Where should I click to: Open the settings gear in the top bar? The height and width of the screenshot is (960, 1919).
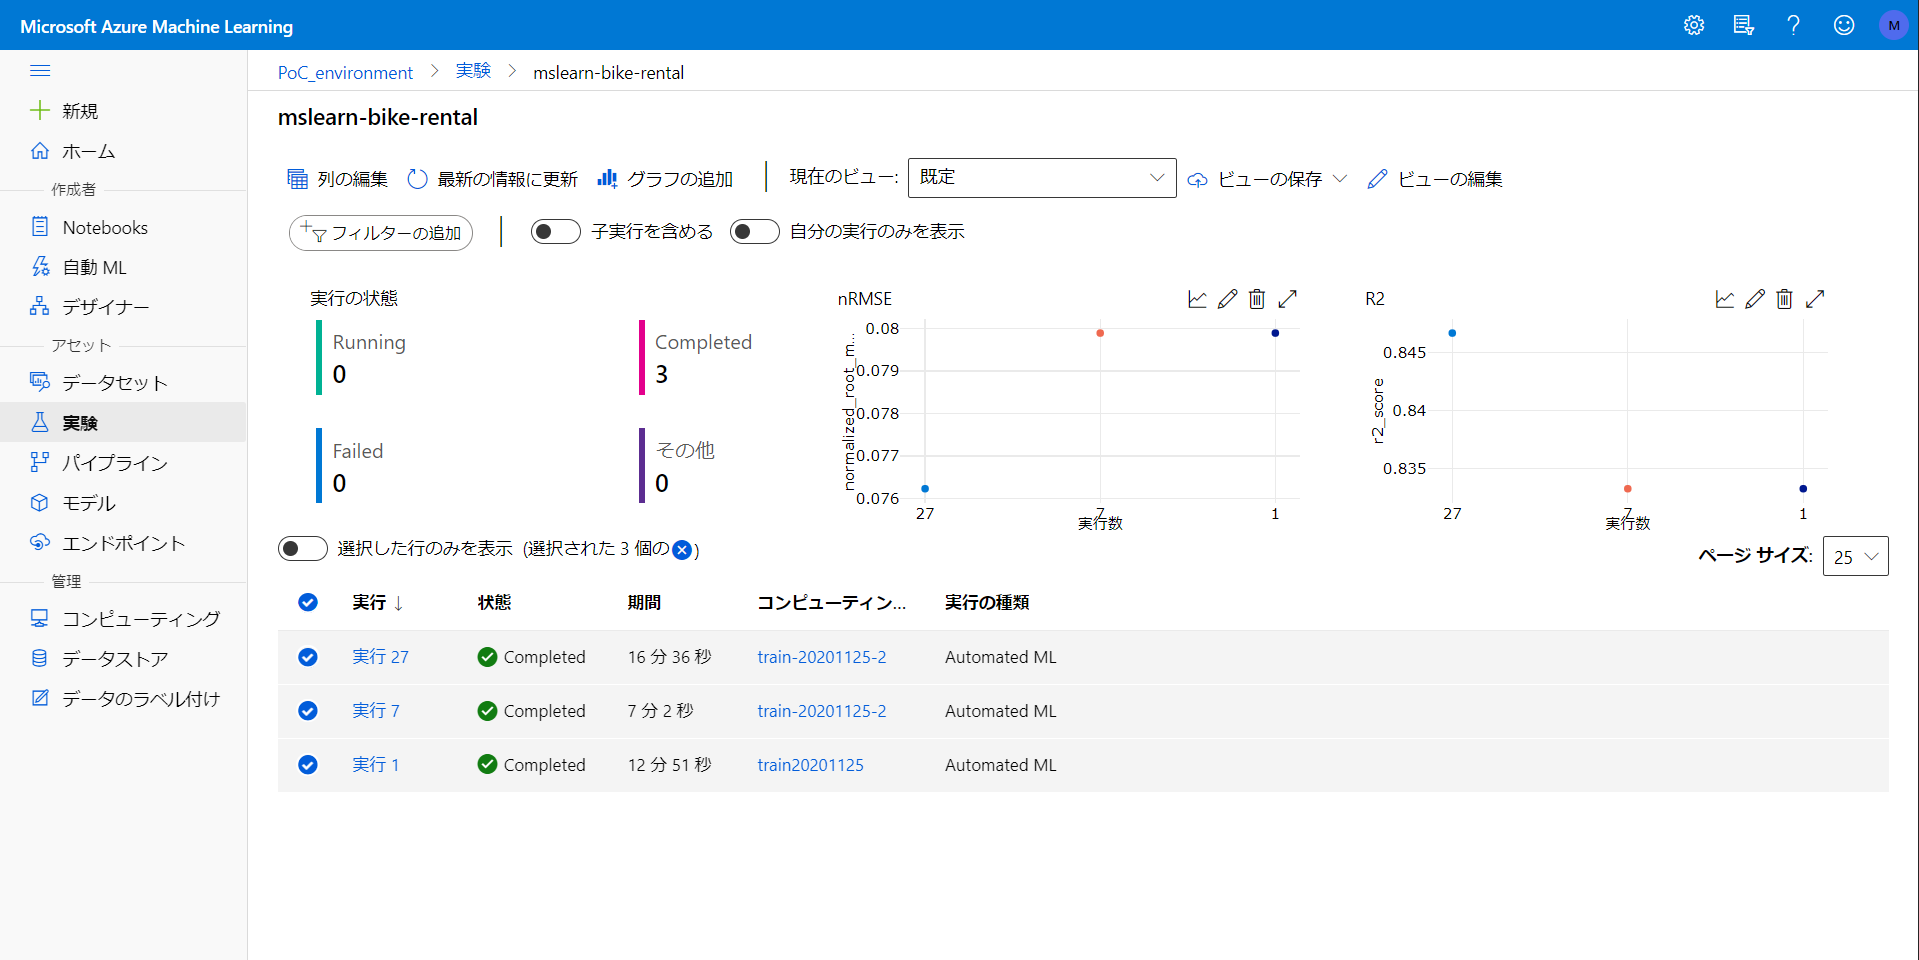(1693, 25)
